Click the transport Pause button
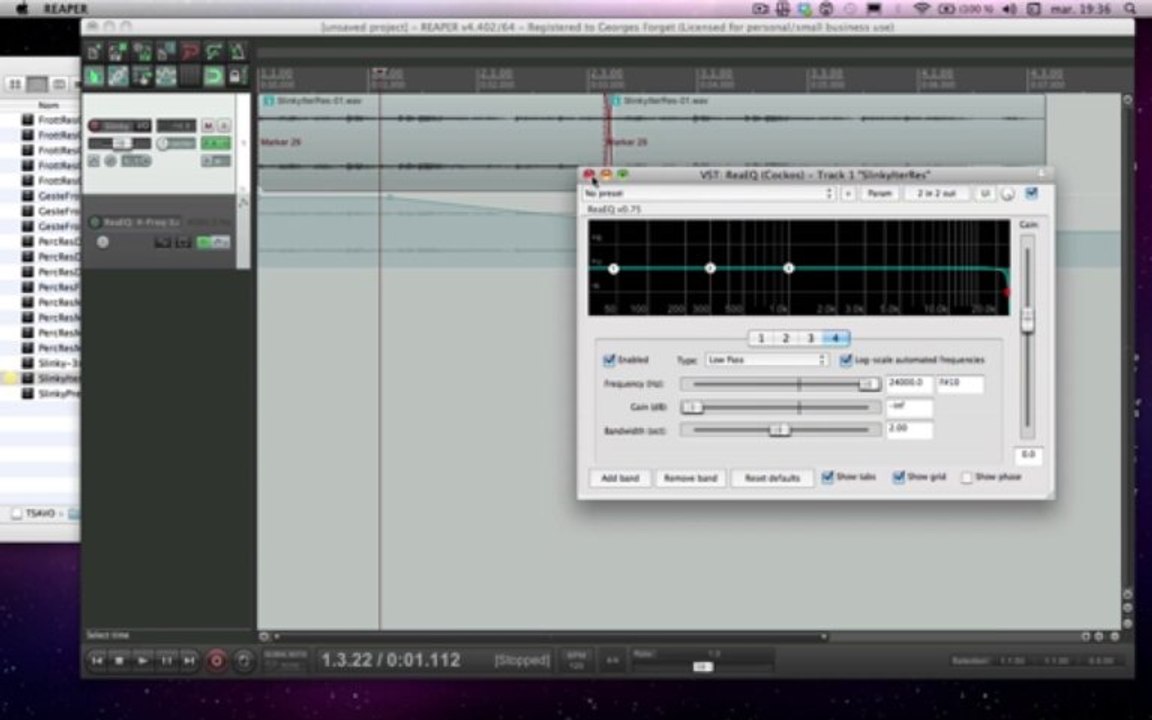This screenshot has height=720, width=1152. pos(166,660)
